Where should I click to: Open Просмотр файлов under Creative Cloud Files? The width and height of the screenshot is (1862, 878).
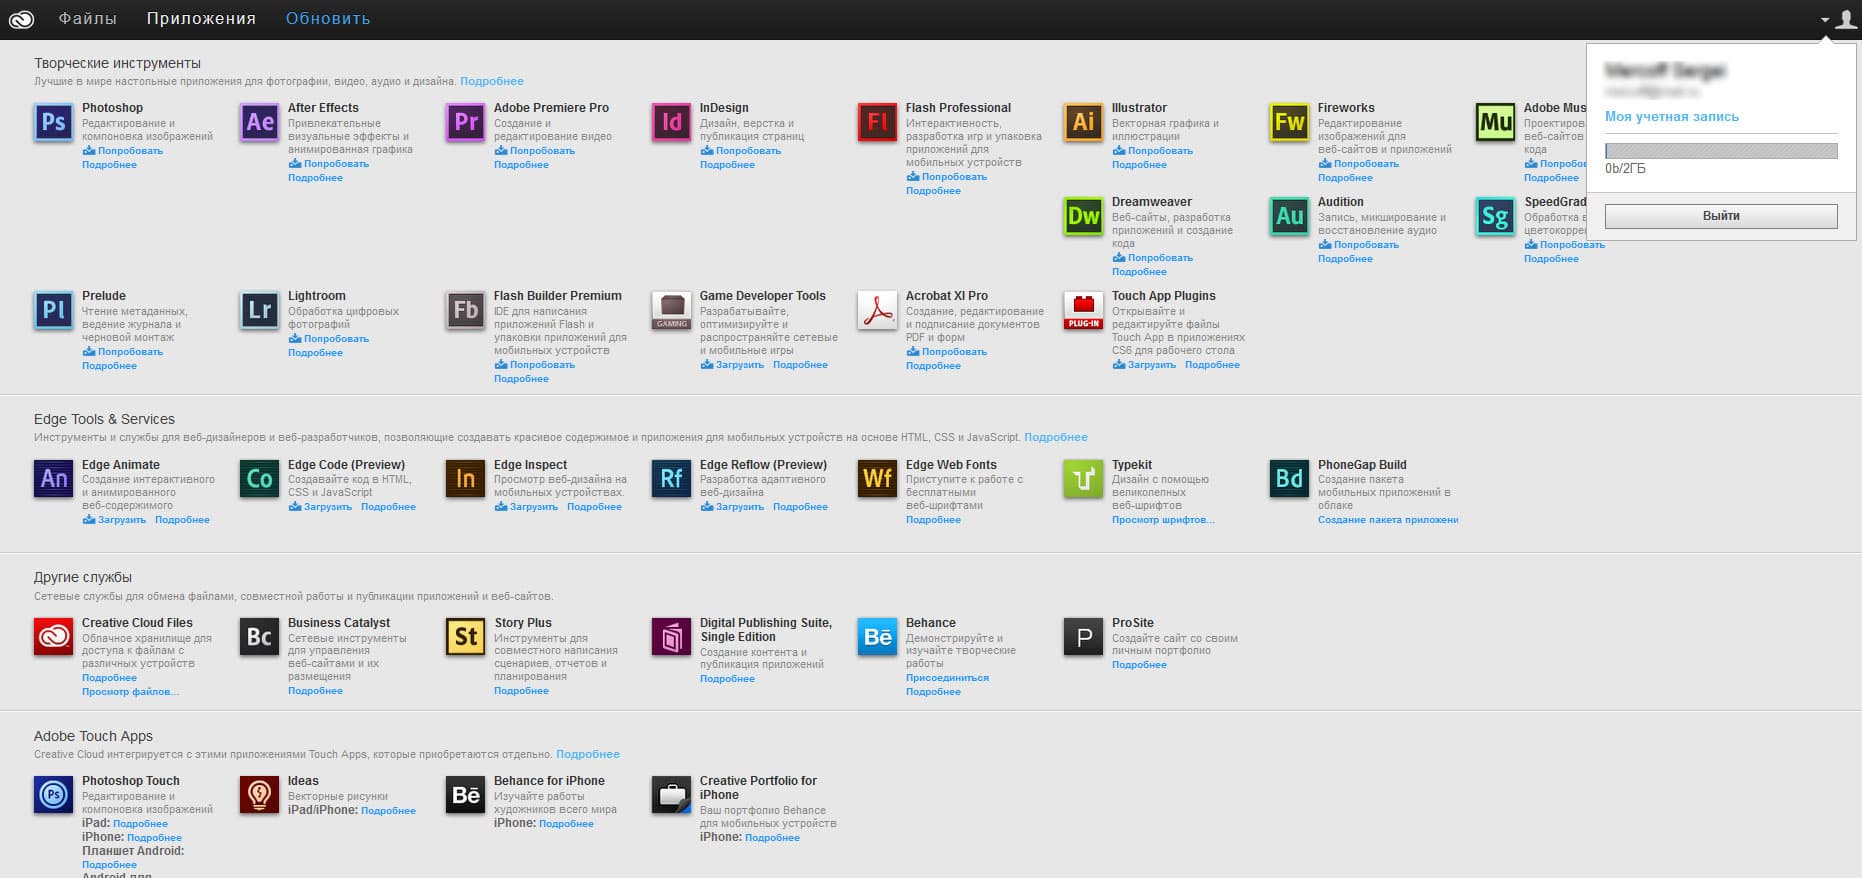tap(131, 692)
